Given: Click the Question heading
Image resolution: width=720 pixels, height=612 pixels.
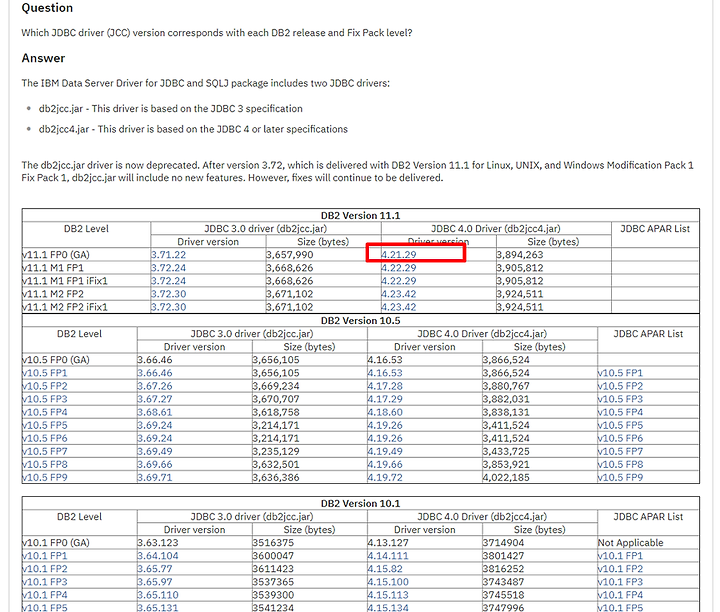Looking at the screenshot, I should [x=47, y=8].
